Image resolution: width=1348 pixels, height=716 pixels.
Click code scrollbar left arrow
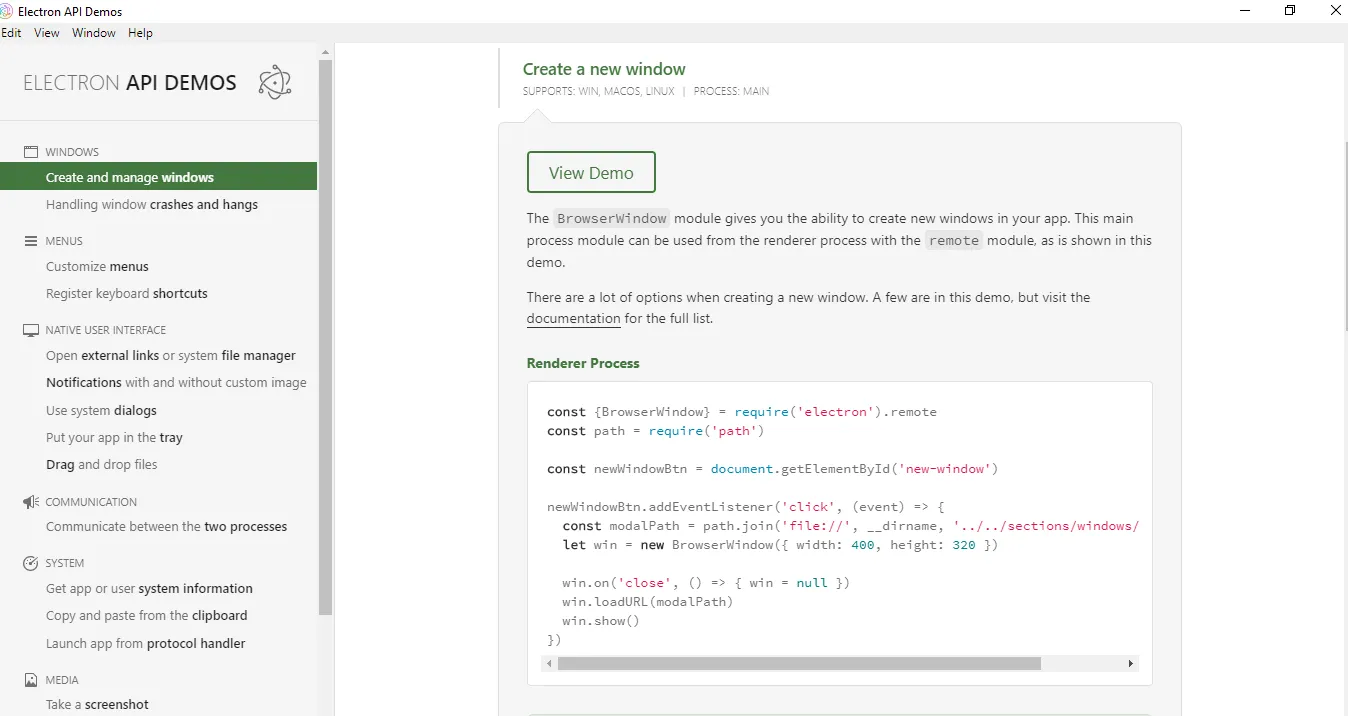point(550,663)
